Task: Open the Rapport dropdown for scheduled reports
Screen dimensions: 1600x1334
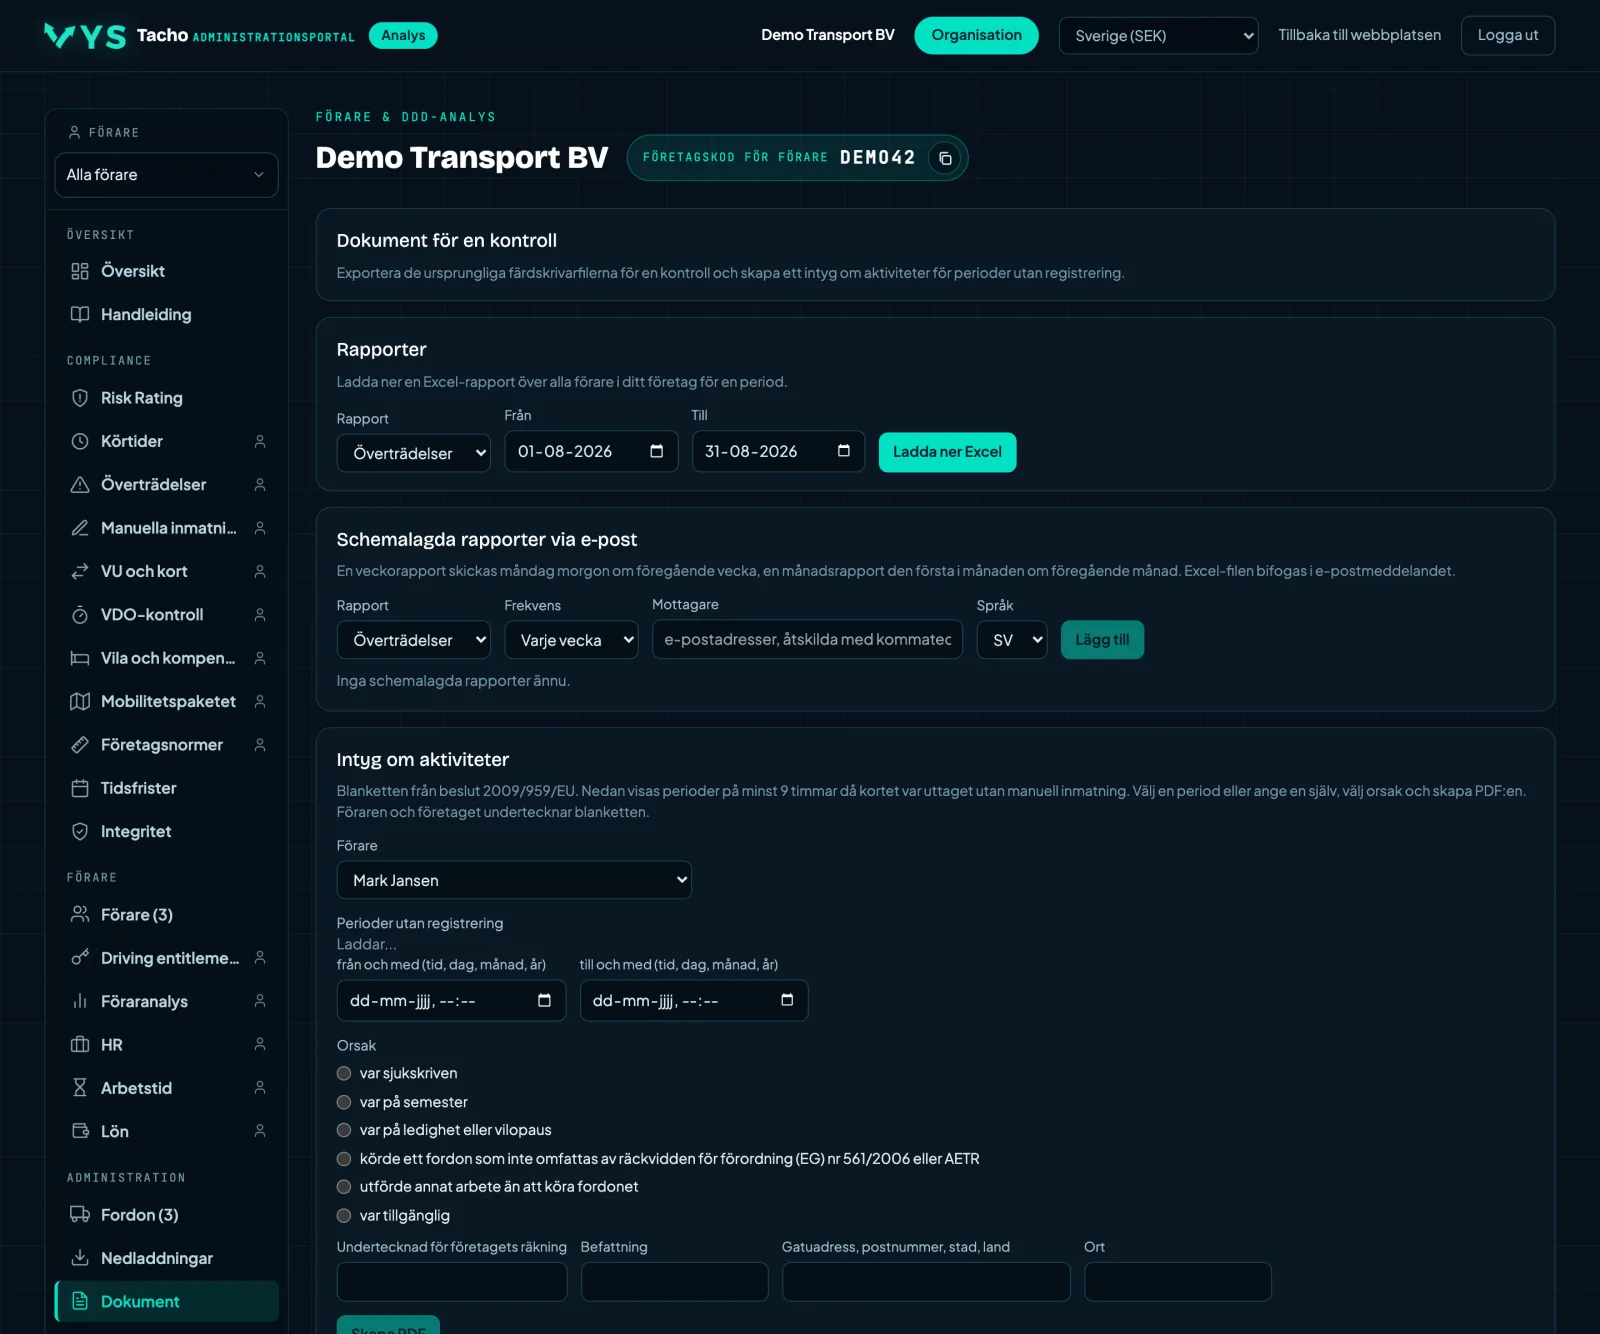Action: coord(414,640)
